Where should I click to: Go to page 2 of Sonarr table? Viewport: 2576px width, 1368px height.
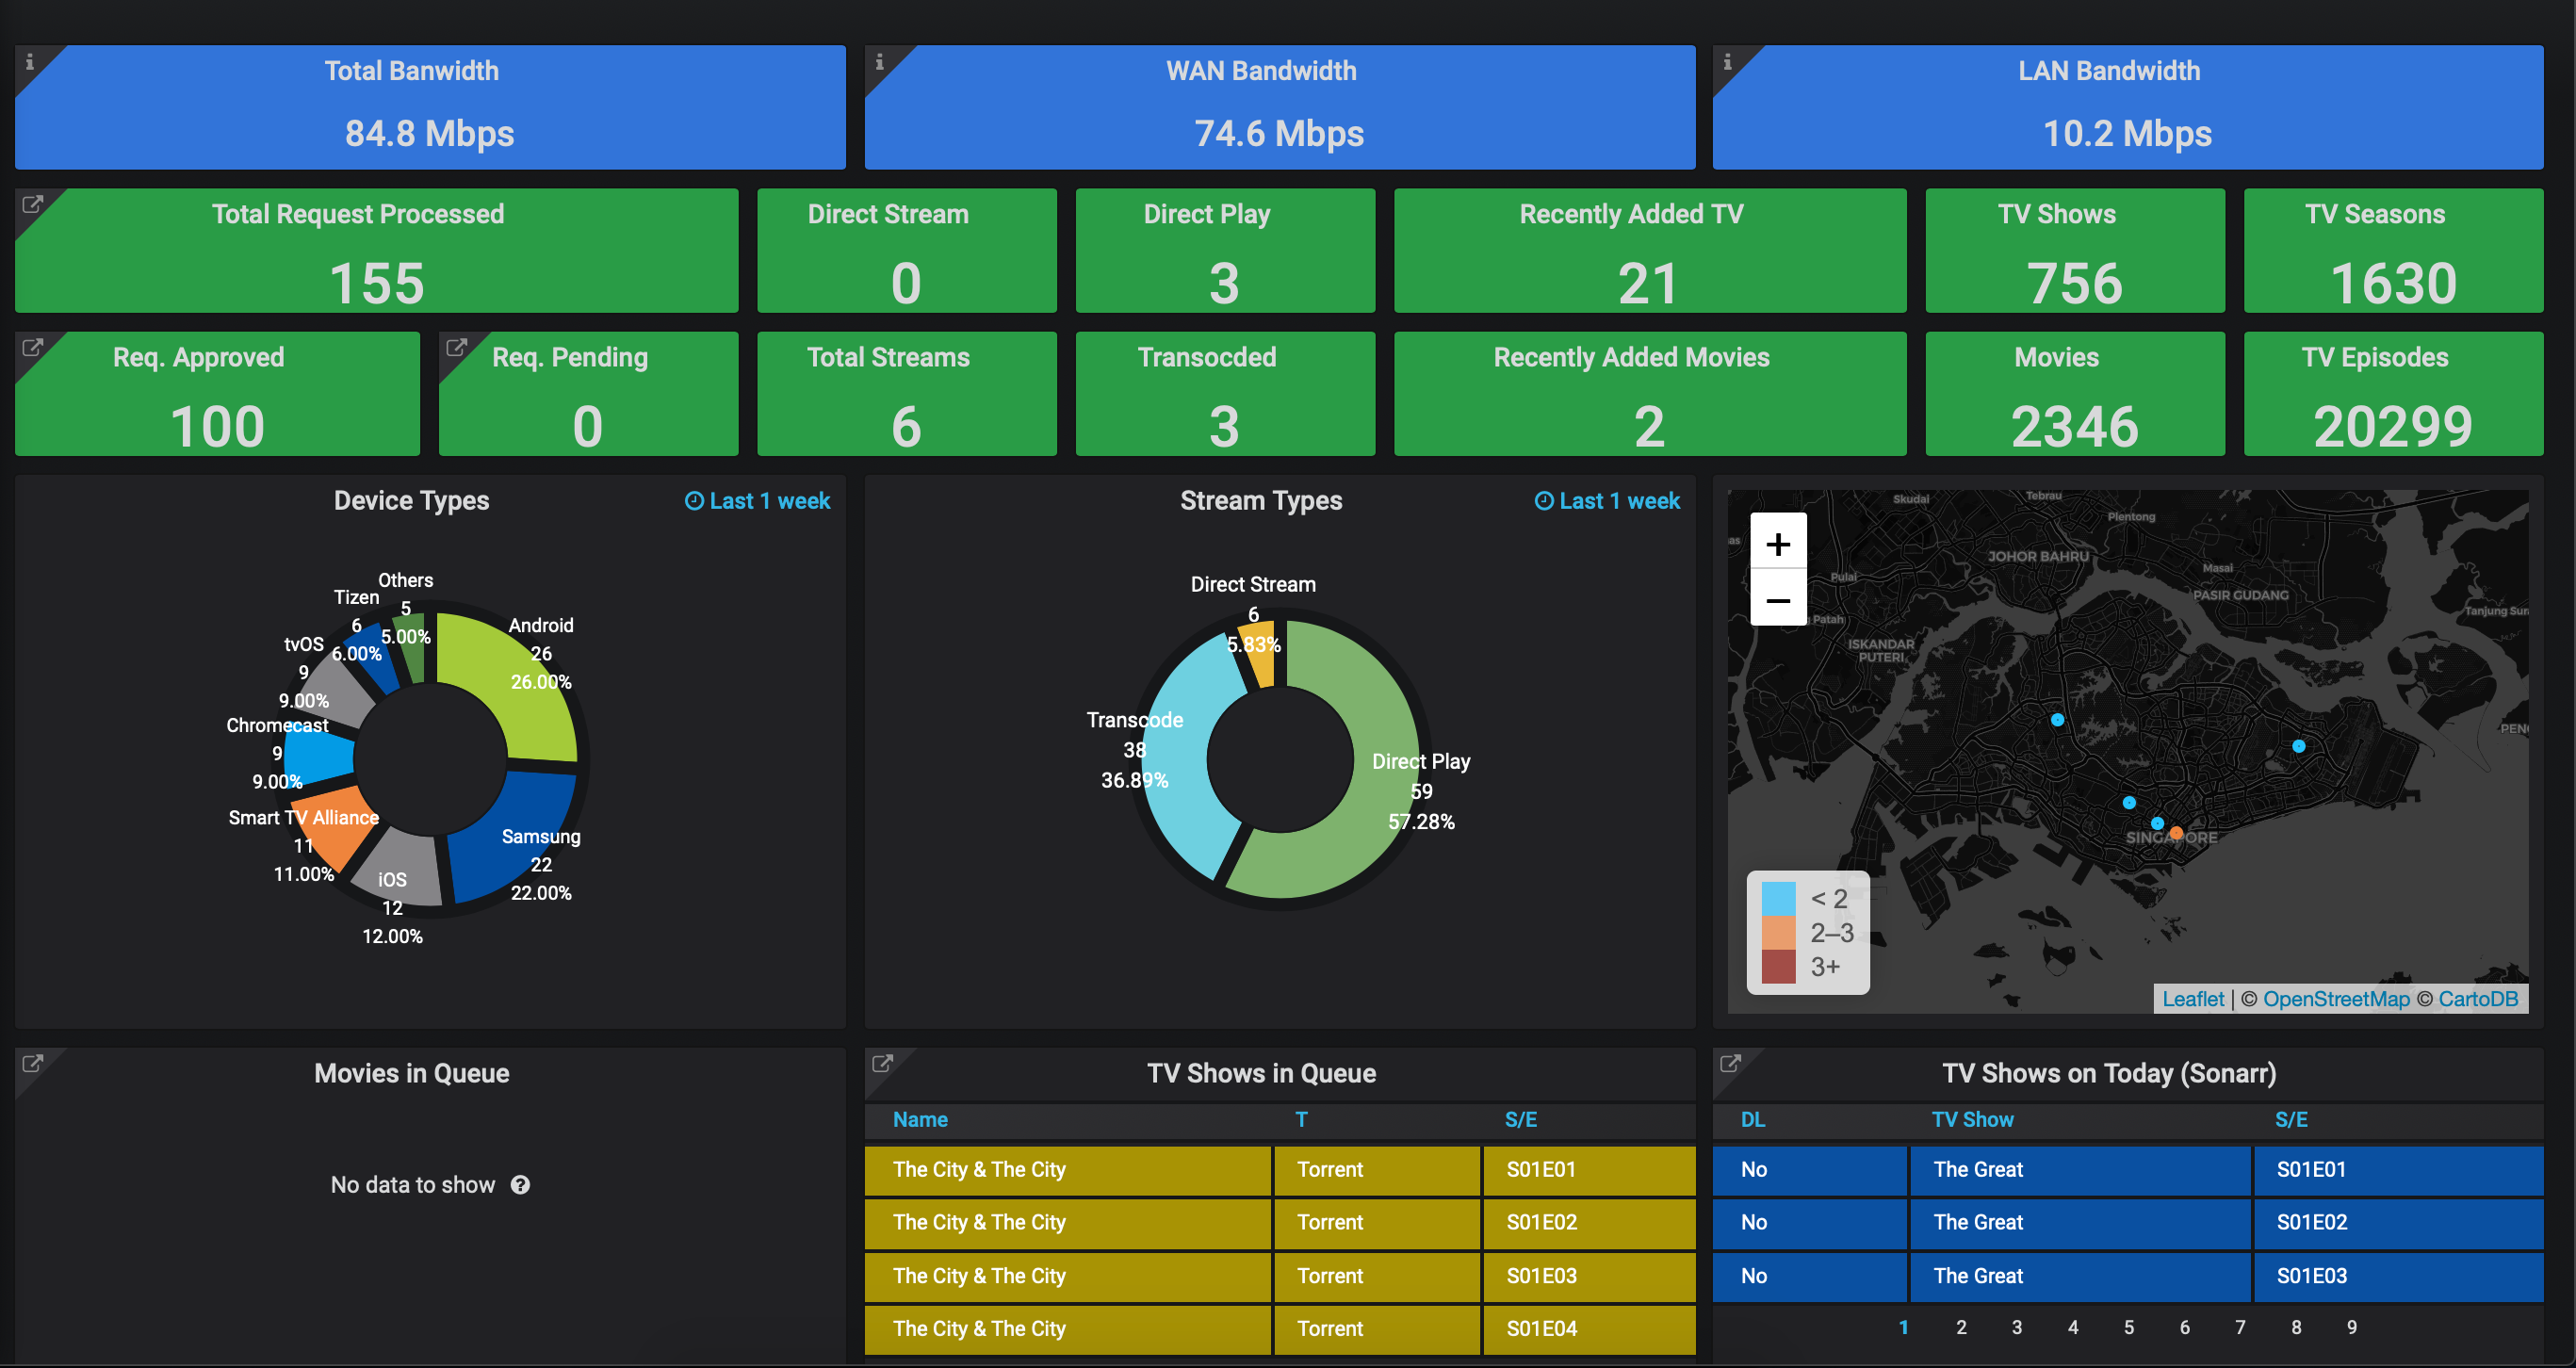1961,1327
